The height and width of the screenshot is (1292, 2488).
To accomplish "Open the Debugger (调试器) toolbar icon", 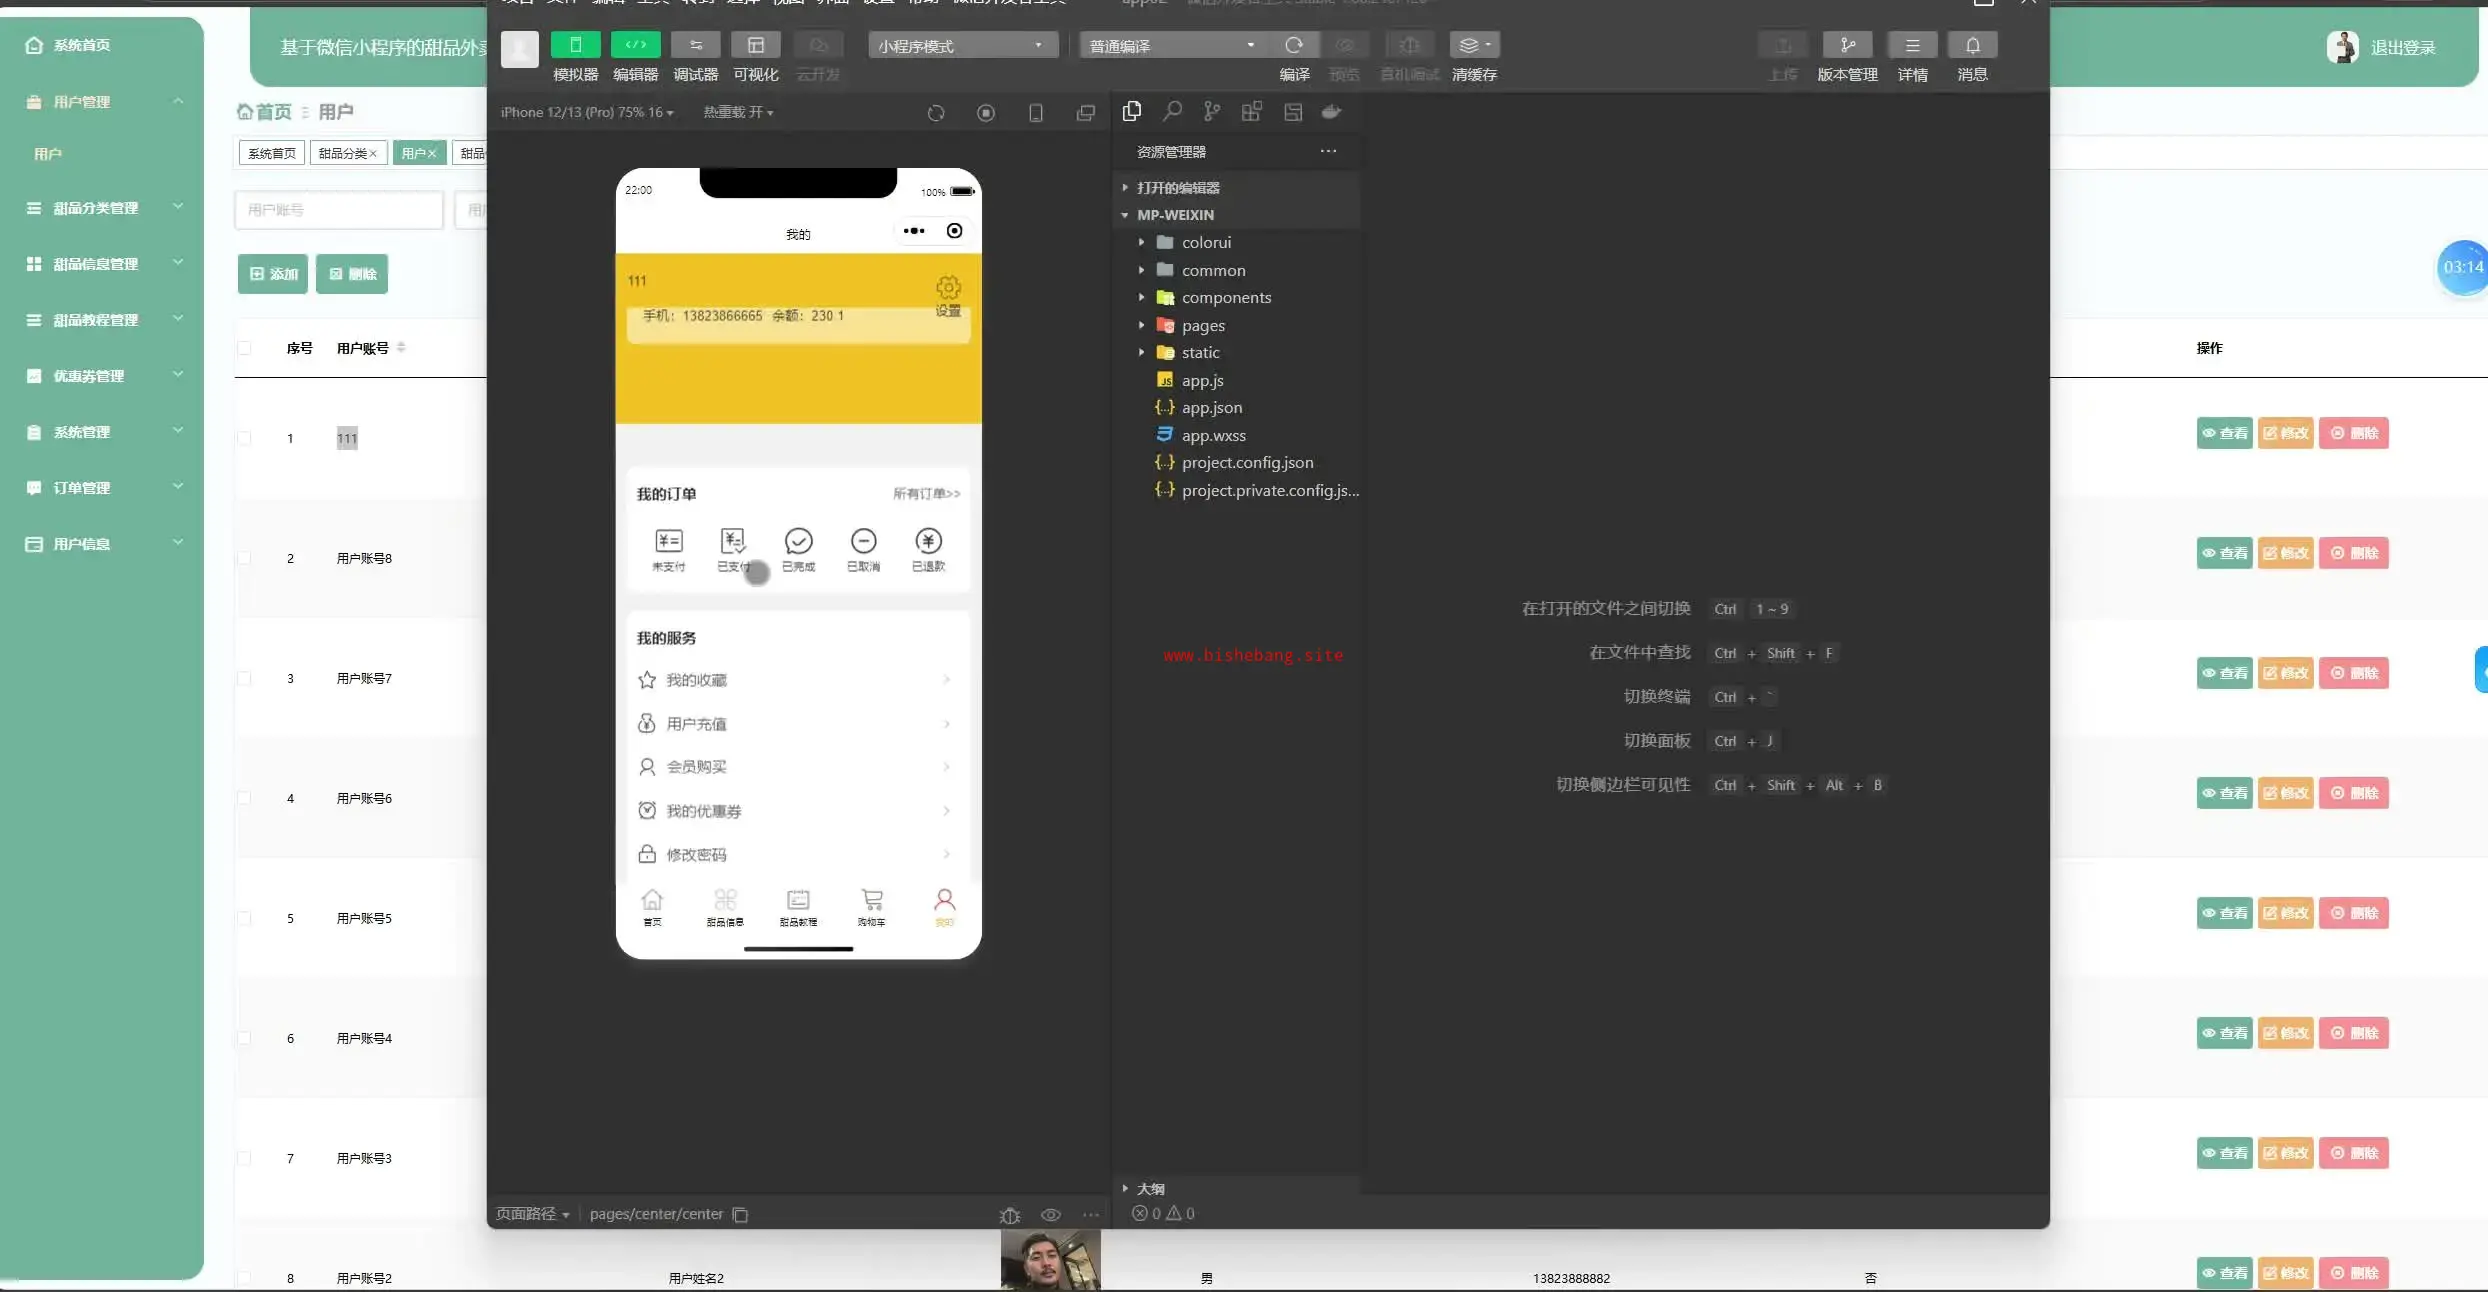I will 695,45.
